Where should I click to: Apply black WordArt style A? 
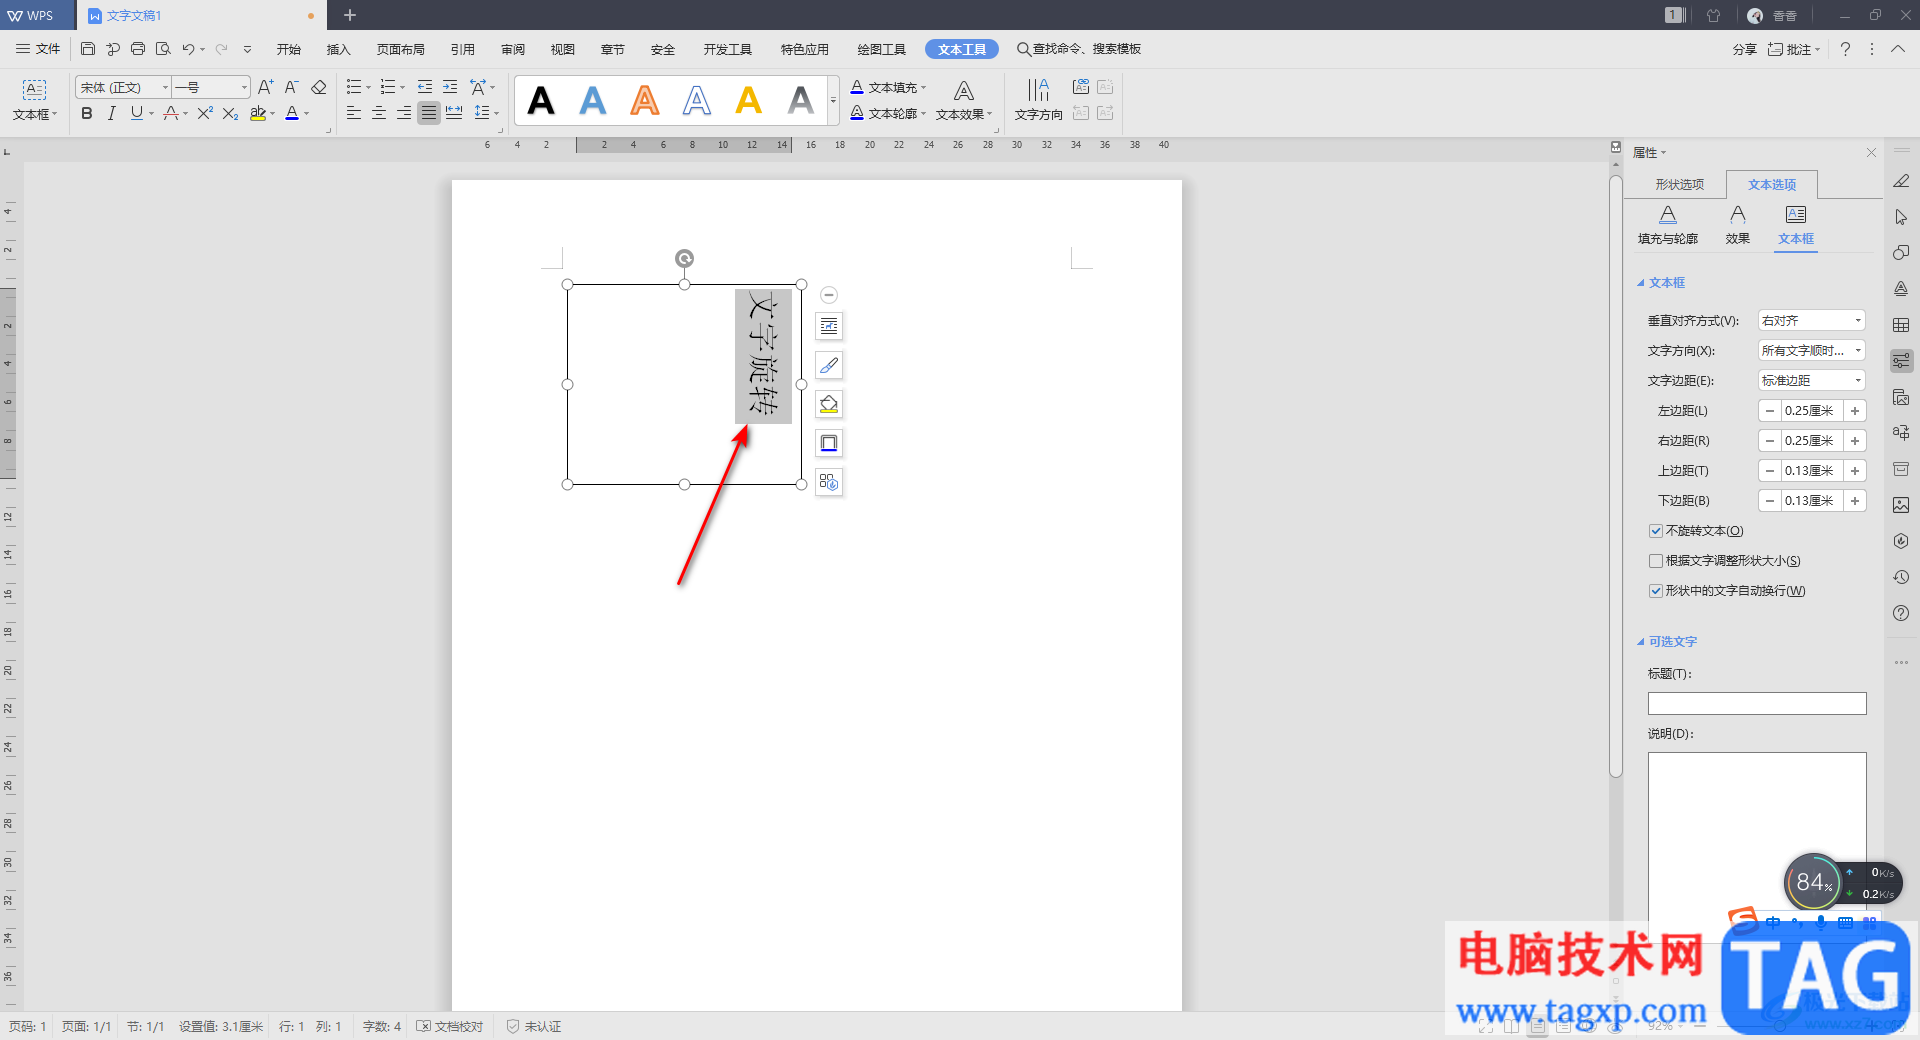[541, 101]
